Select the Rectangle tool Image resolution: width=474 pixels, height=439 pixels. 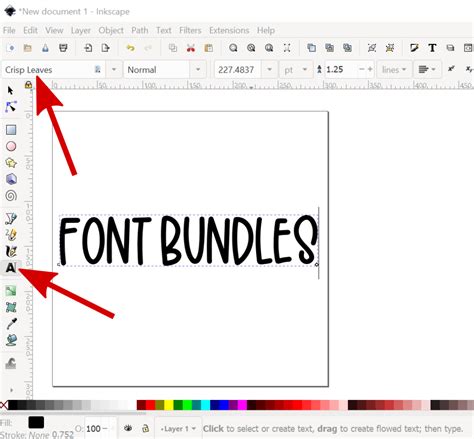click(11, 130)
